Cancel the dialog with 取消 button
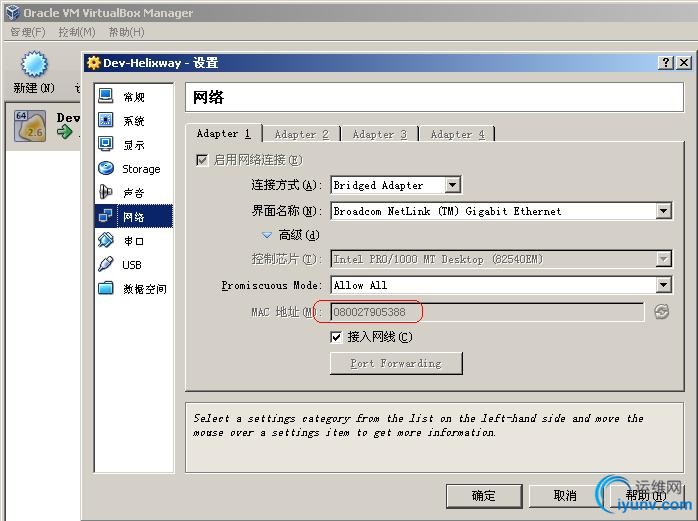Viewport: 698px width, 521px height. 565,496
